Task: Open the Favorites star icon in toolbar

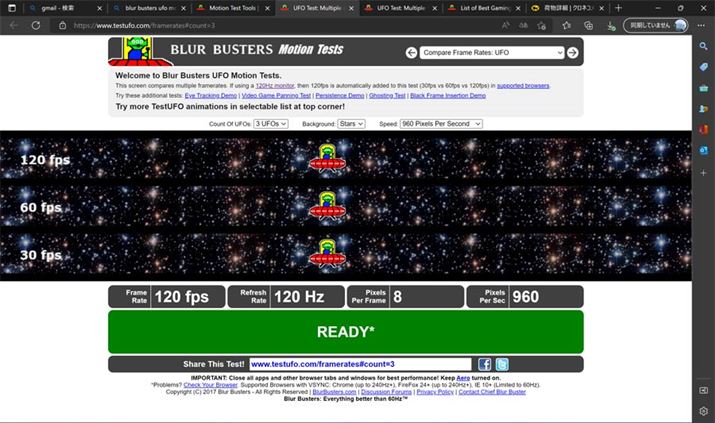Action: tap(566, 26)
